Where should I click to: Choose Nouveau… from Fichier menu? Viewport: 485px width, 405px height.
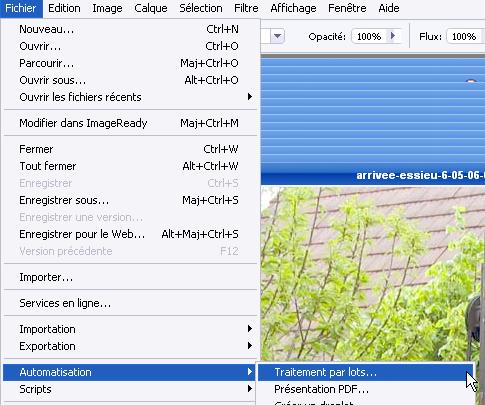coord(130,29)
